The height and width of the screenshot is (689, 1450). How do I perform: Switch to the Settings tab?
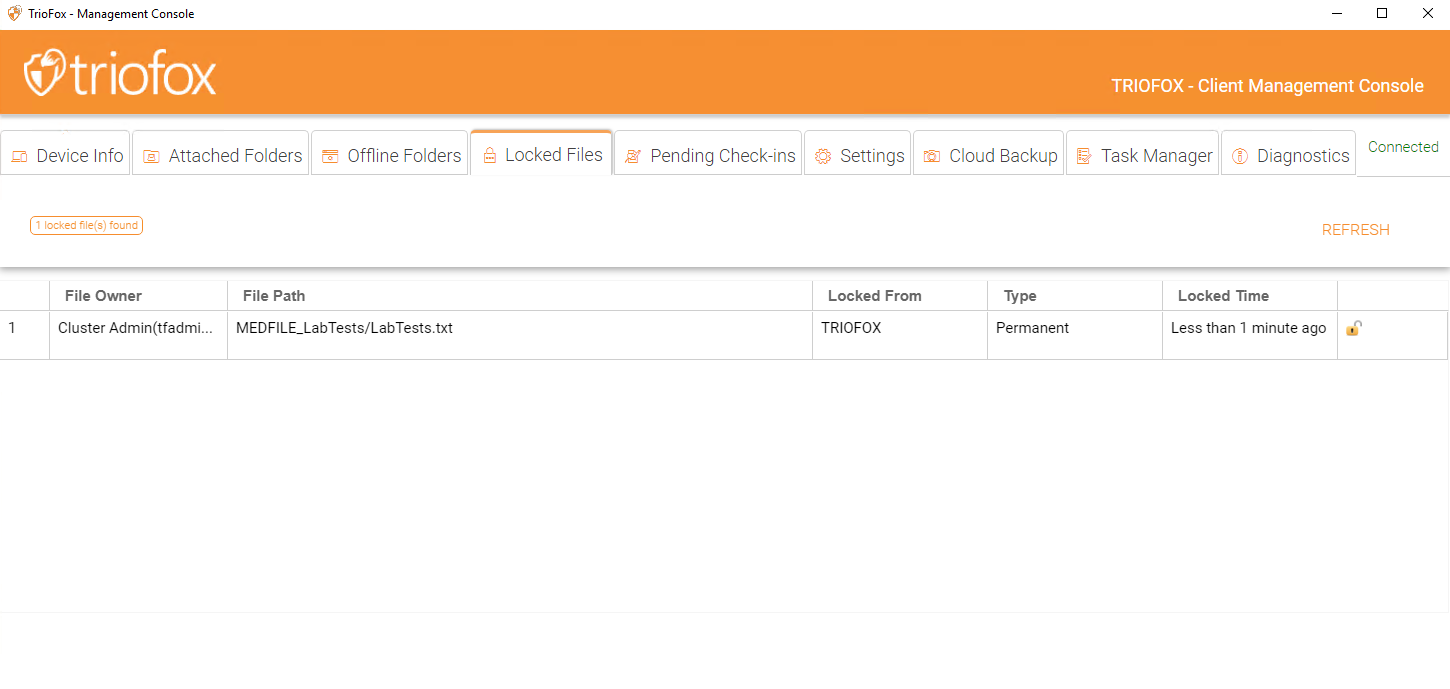[858, 155]
